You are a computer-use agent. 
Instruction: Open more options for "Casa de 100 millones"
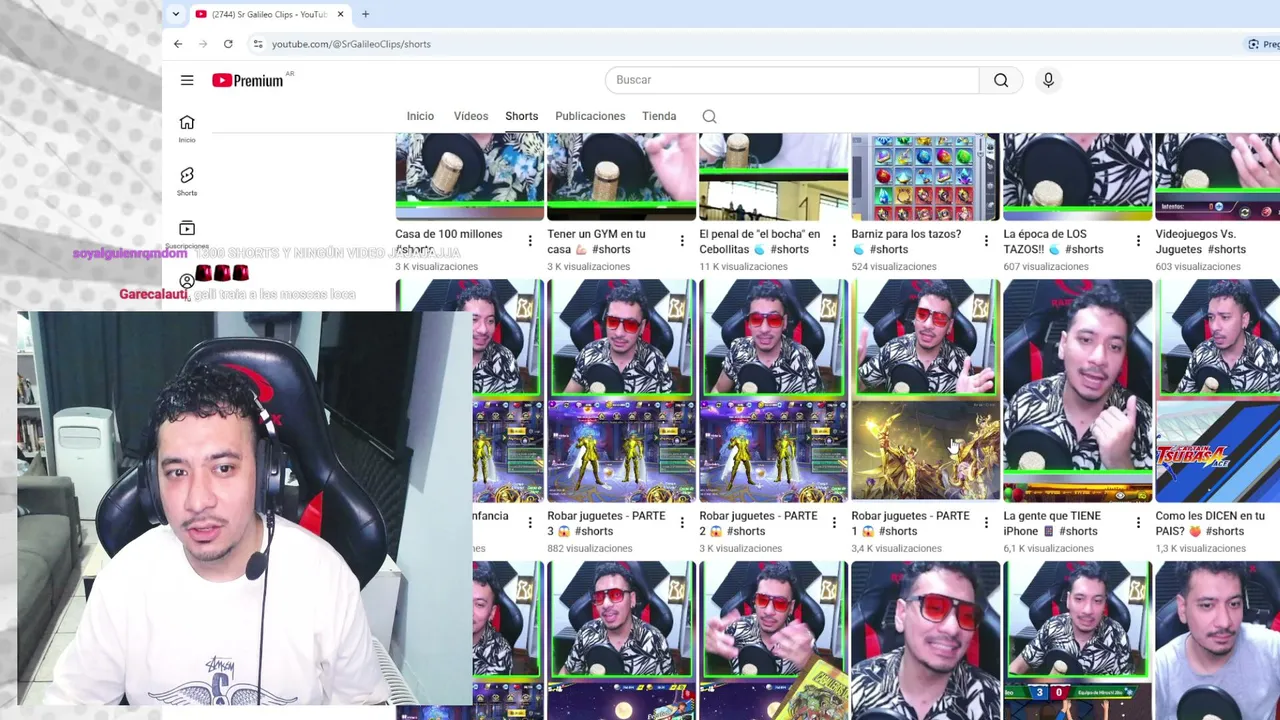[x=530, y=241]
